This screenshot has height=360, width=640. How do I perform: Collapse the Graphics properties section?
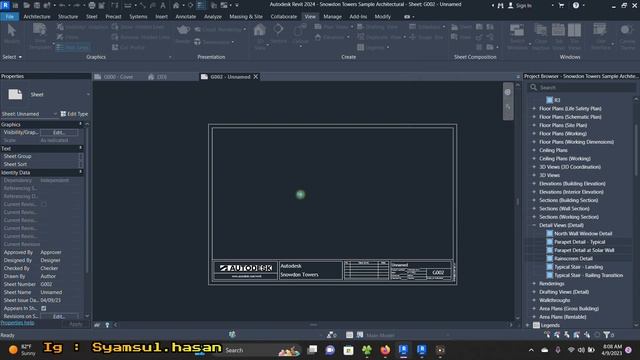[x=80, y=124]
